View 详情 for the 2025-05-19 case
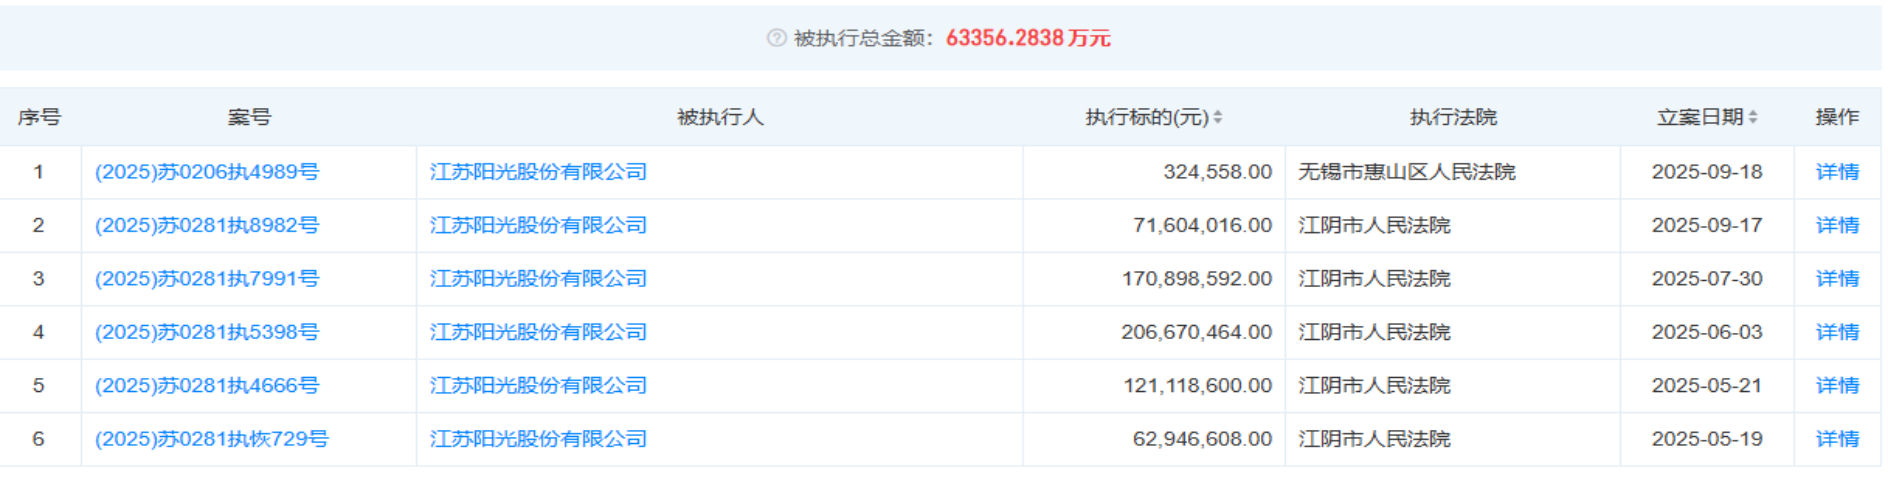This screenshot has height=485, width=1903. [x=1837, y=439]
